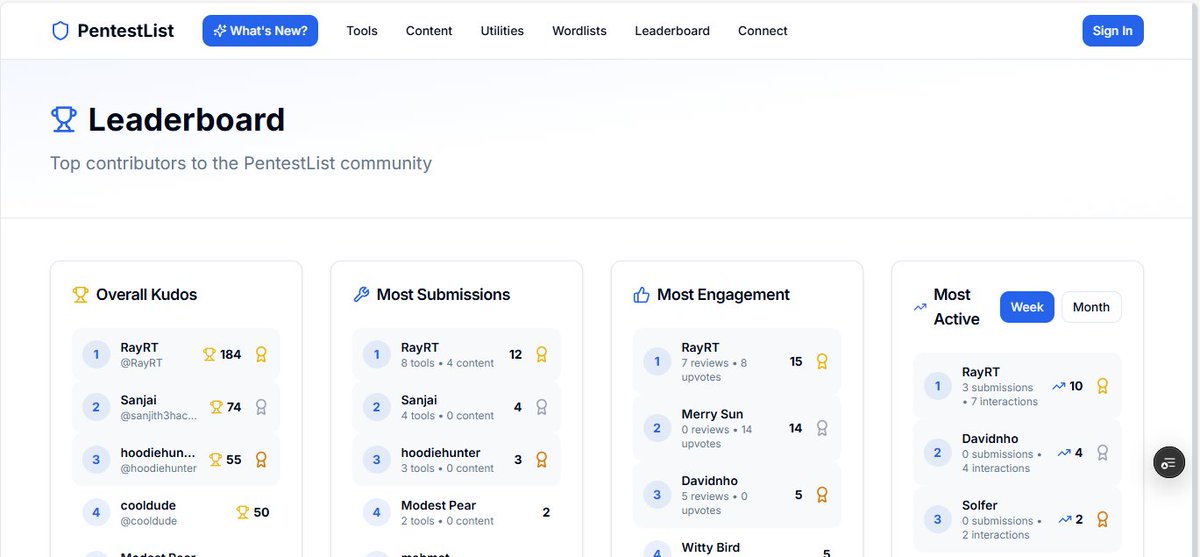Click '@sanjith3hac...' handle text
This screenshot has width=1200, height=557.
[x=159, y=415]
